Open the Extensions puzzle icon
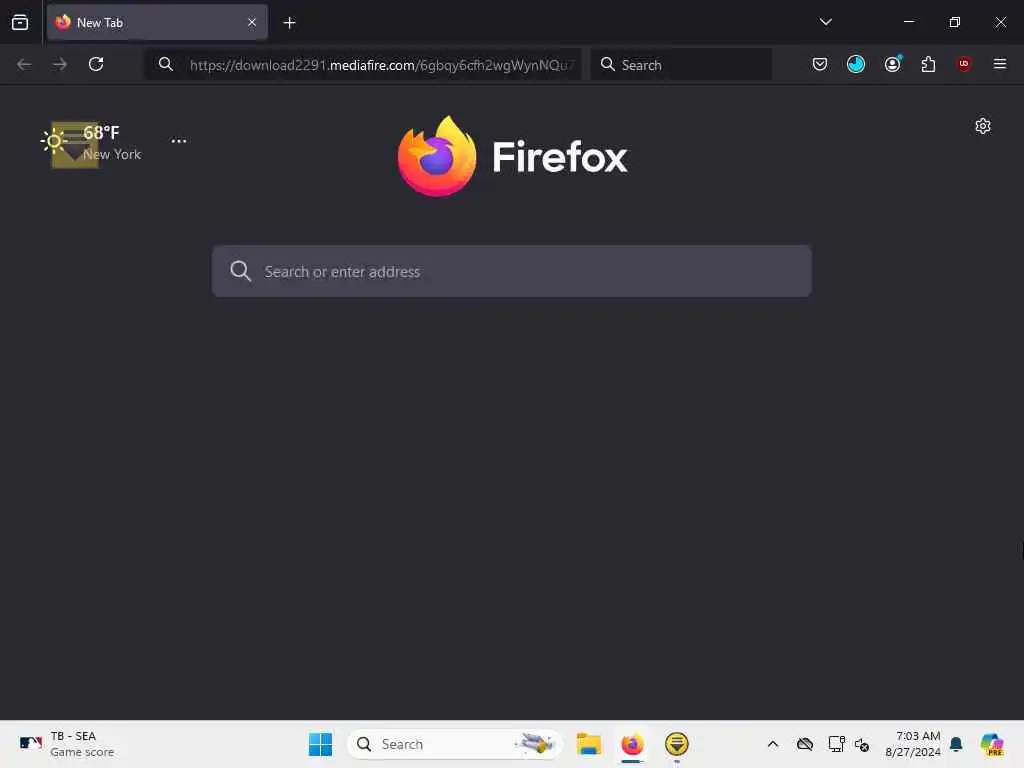Screen dimensions: 1024x768 click(928, 64)
